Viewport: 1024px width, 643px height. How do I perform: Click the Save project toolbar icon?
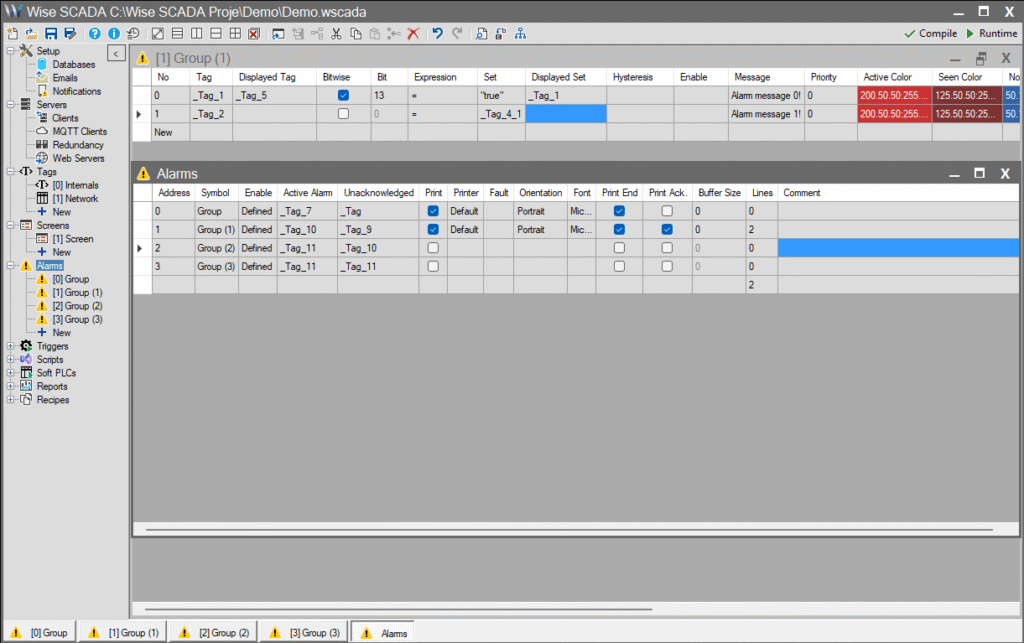coord(50,33)
